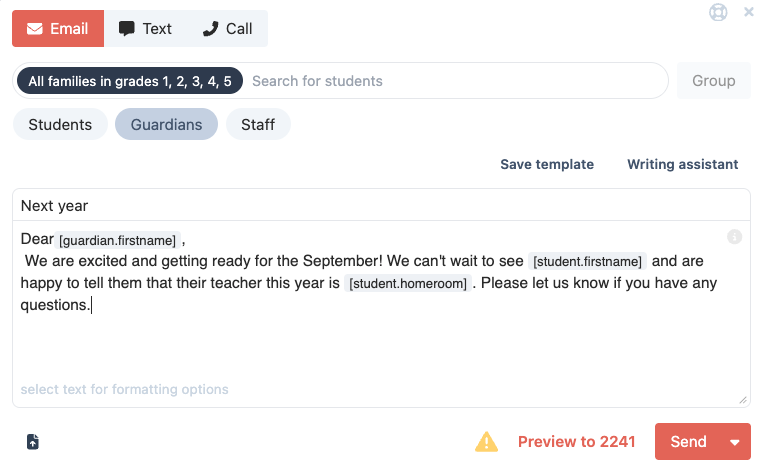This screenshot has width=762, height=467.
Task: Click the Search for students field
Action: pos(450,81)
